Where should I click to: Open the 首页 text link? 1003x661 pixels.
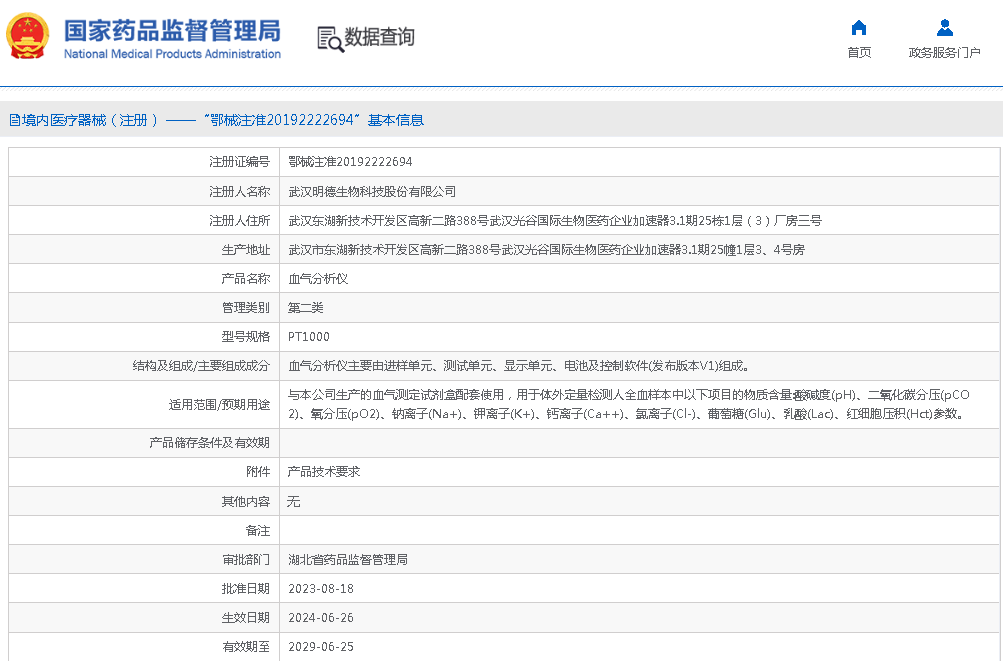coord(858,53)
